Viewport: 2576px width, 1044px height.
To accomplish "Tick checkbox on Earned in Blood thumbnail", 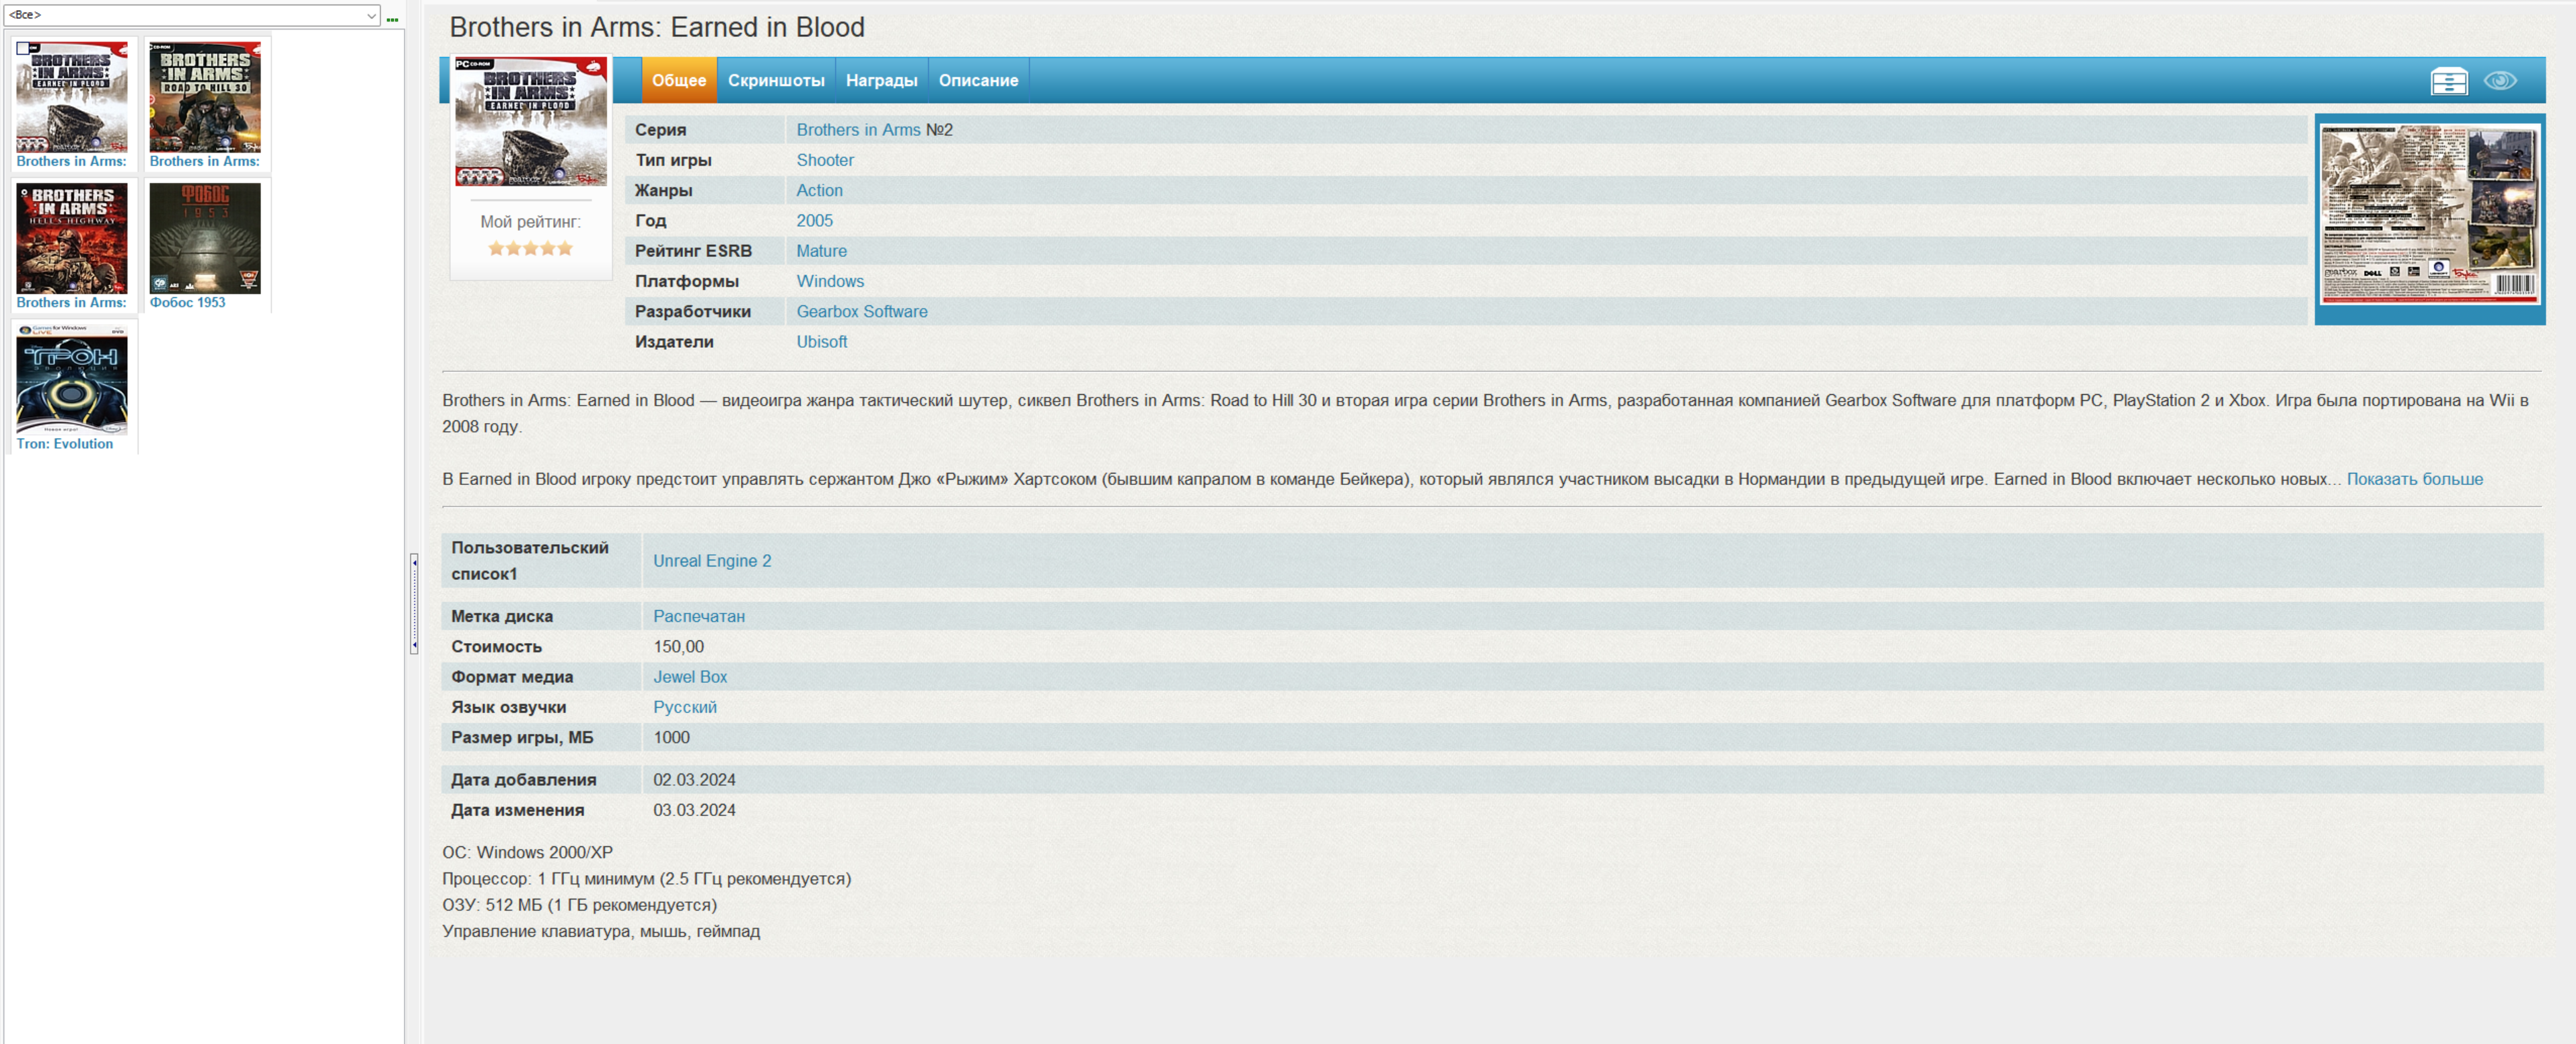I will pyautogui.click(x=23, y=48).
